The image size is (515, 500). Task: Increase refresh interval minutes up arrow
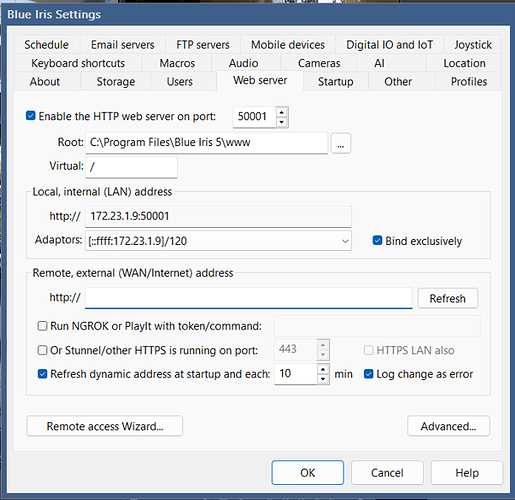[323, 369]
